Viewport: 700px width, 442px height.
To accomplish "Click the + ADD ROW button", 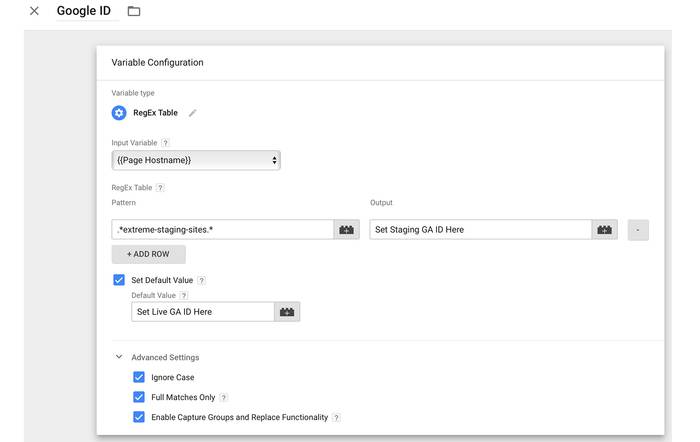I will pos(148,254).
